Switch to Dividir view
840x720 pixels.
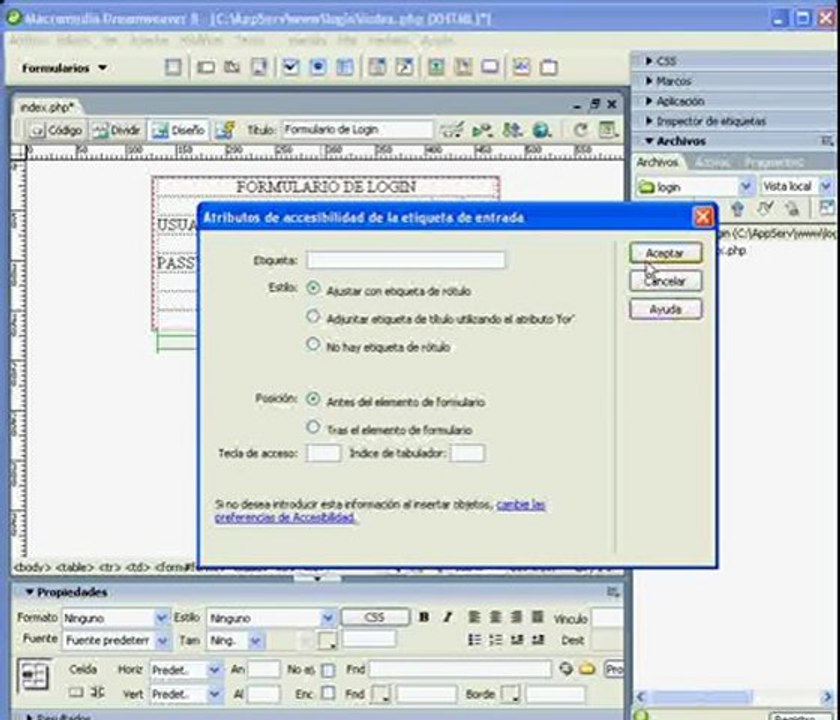pyautogui.click(x=117, y=130)
